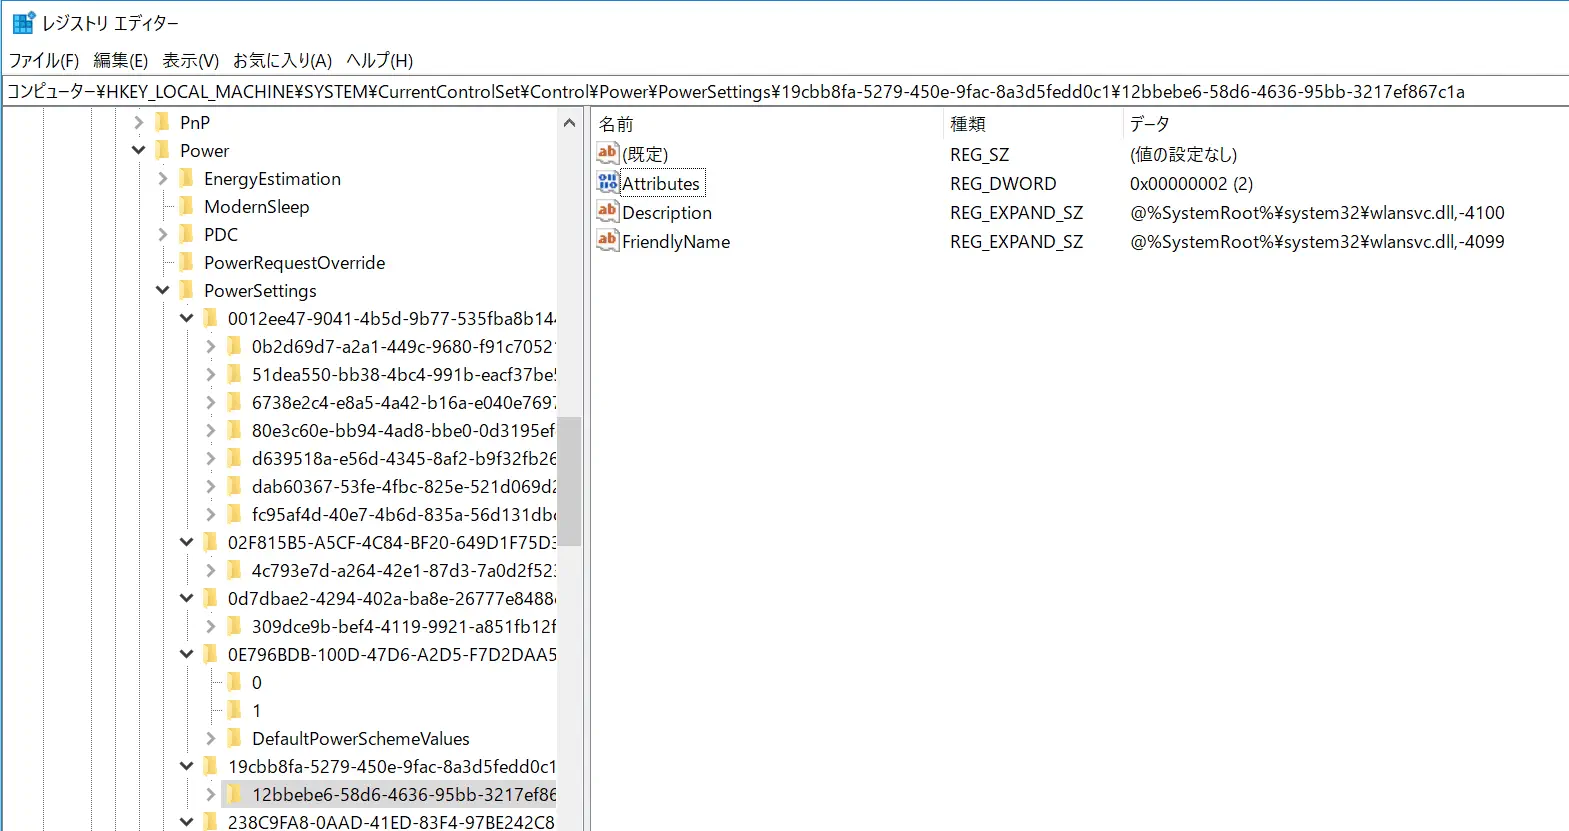Expand the PnP tree node
Viewport: 1569px width, 831px height.
[139, 123]
